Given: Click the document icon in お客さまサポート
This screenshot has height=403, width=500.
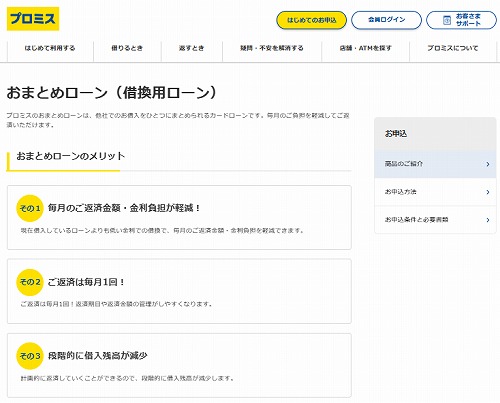Looking at the screenshot, I should click(447, 20).
